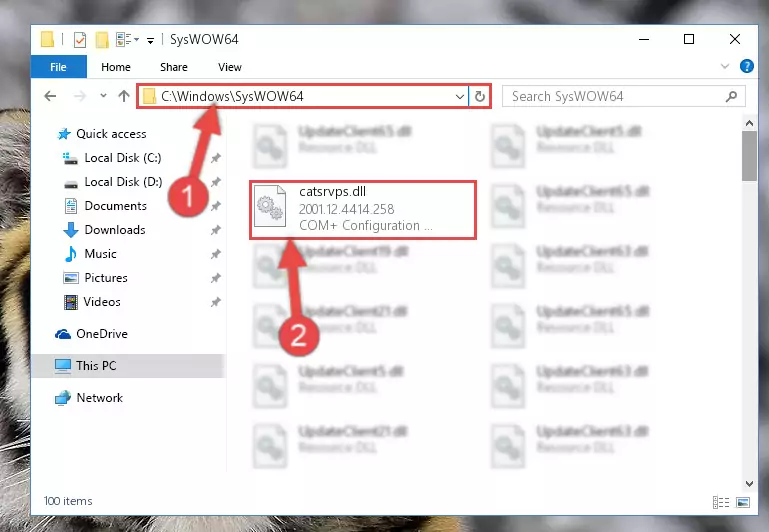The width and height of the screenshot is (769, 532).
Task: Click the pin icon next to Local Disk (C:)
Action: tap(215, 158)
